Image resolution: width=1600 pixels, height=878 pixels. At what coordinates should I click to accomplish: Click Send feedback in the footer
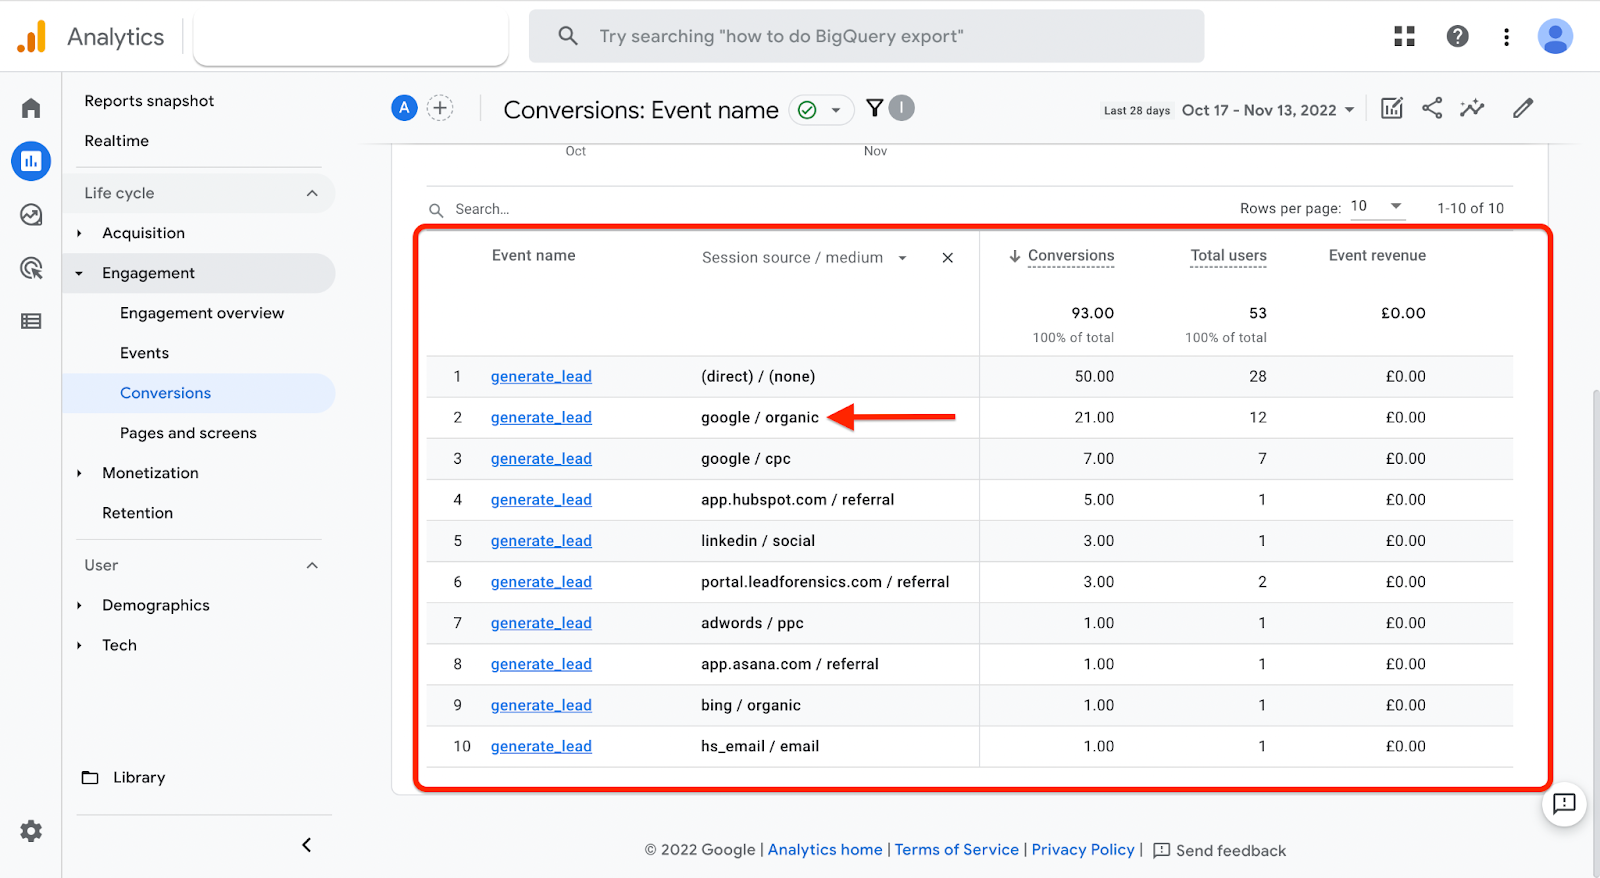pos(1220,850)
